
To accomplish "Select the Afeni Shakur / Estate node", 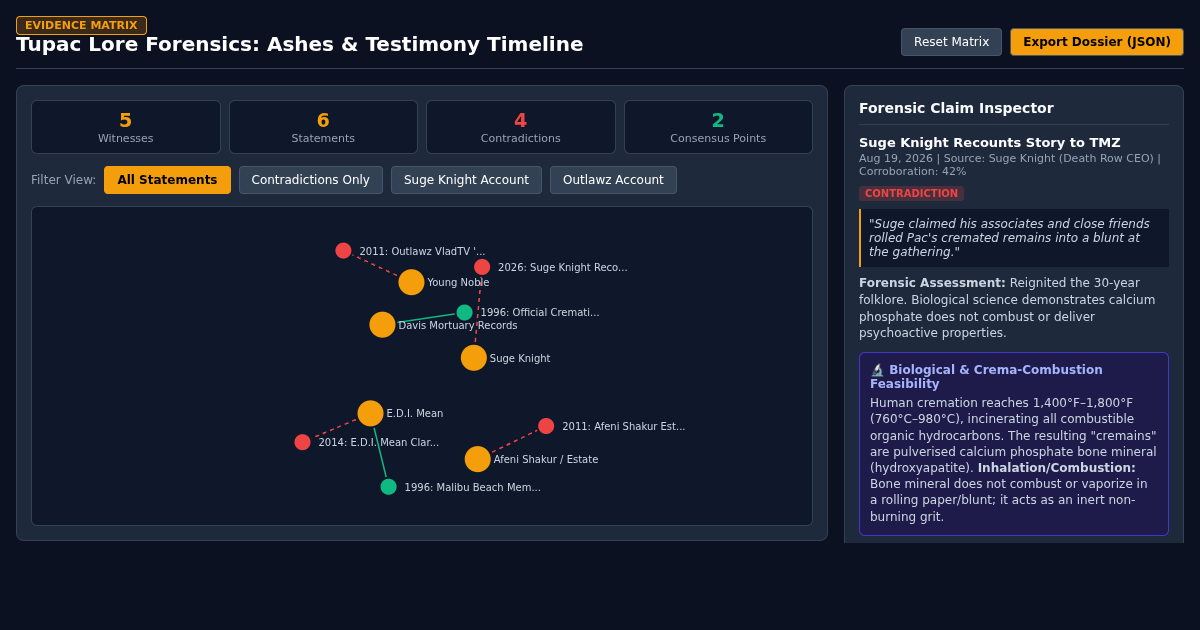I will tap(478, 459).
